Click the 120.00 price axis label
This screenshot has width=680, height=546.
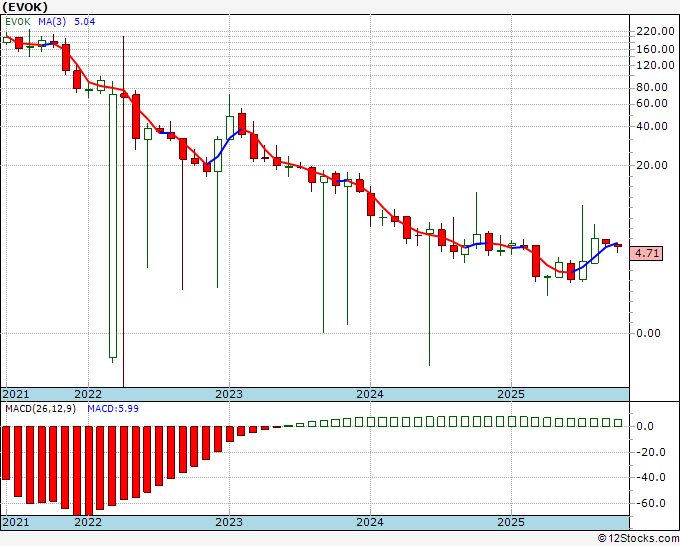pyautogui.click(x=655, y=65)
